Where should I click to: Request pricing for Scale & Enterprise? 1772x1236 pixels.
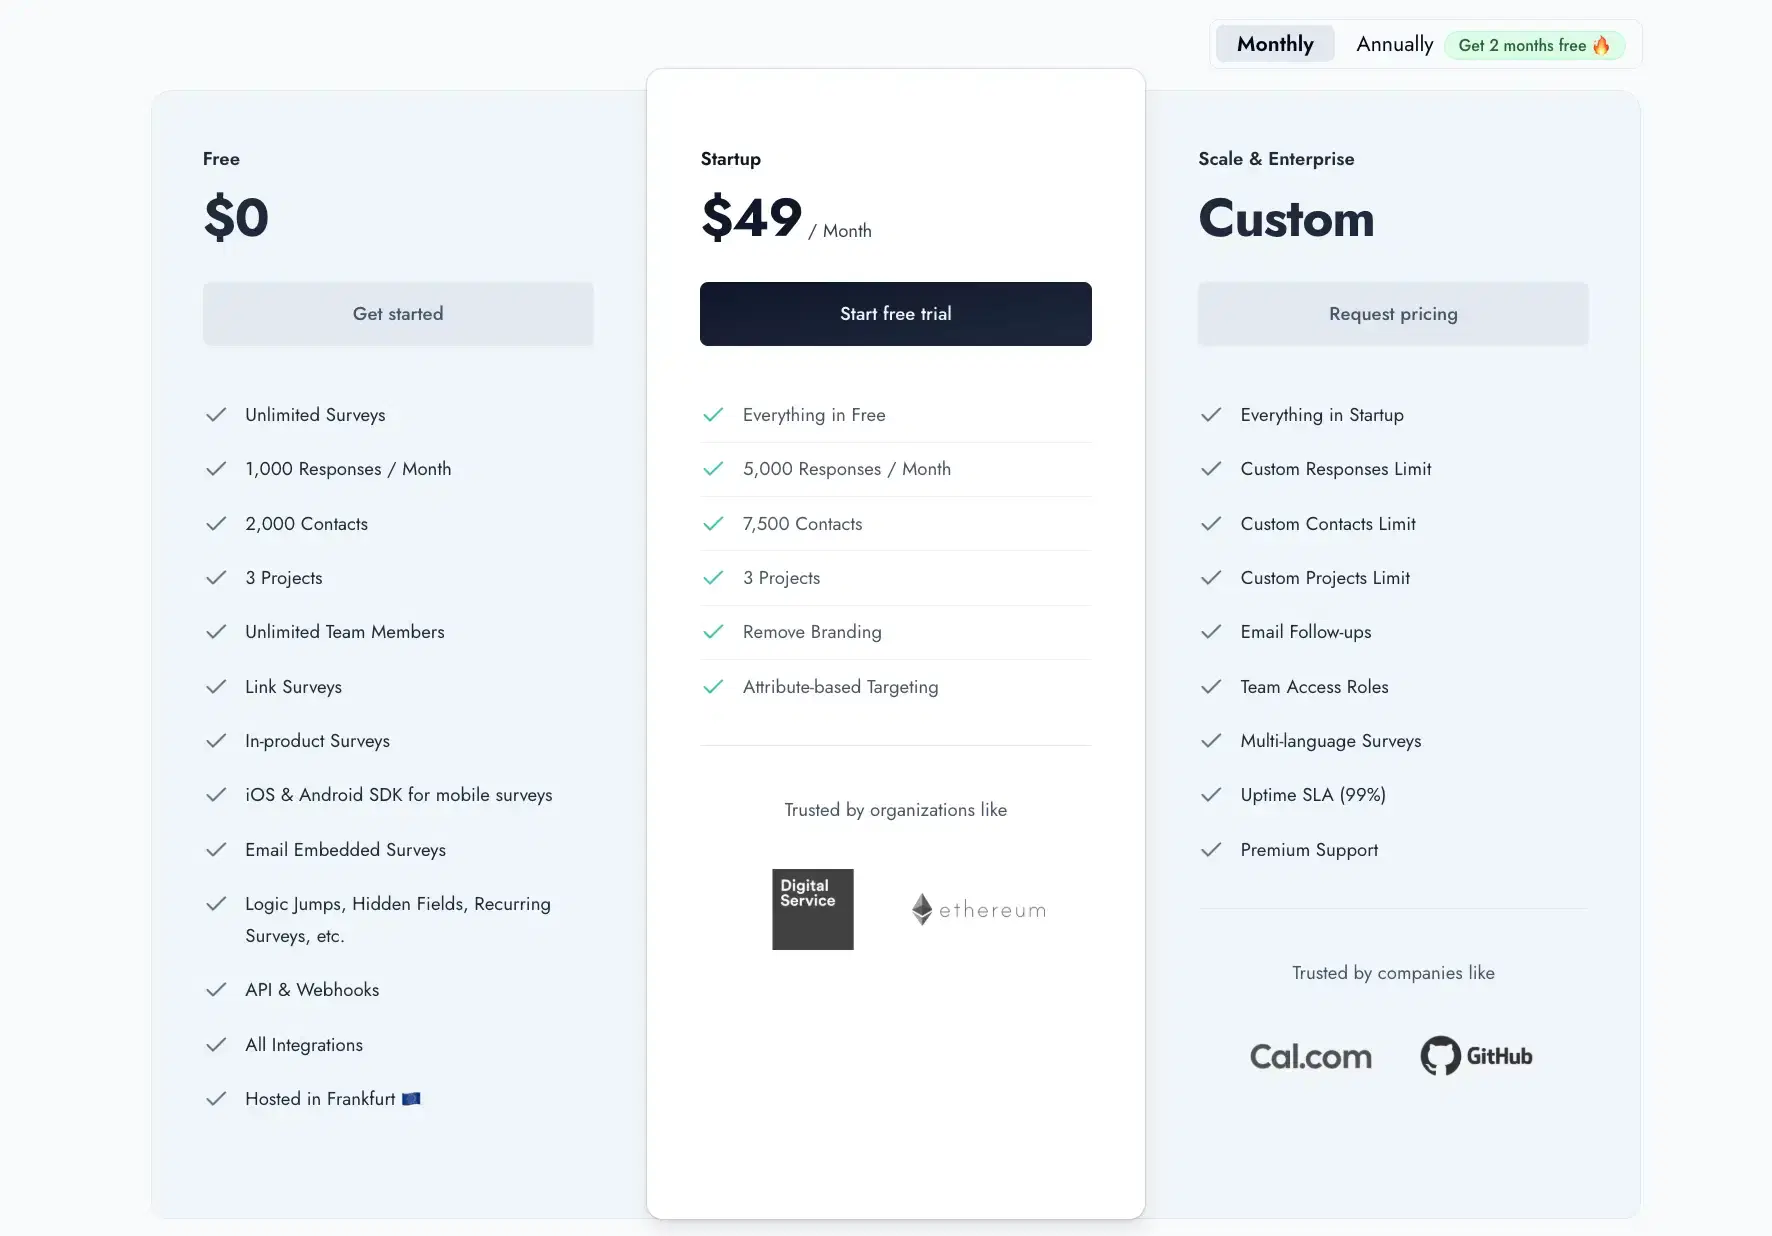click(x=1393, y=313)
